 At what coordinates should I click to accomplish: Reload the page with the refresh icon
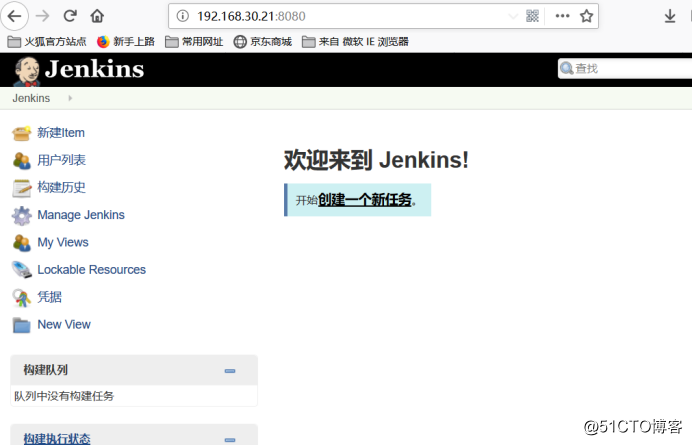[x=70, y=16]
